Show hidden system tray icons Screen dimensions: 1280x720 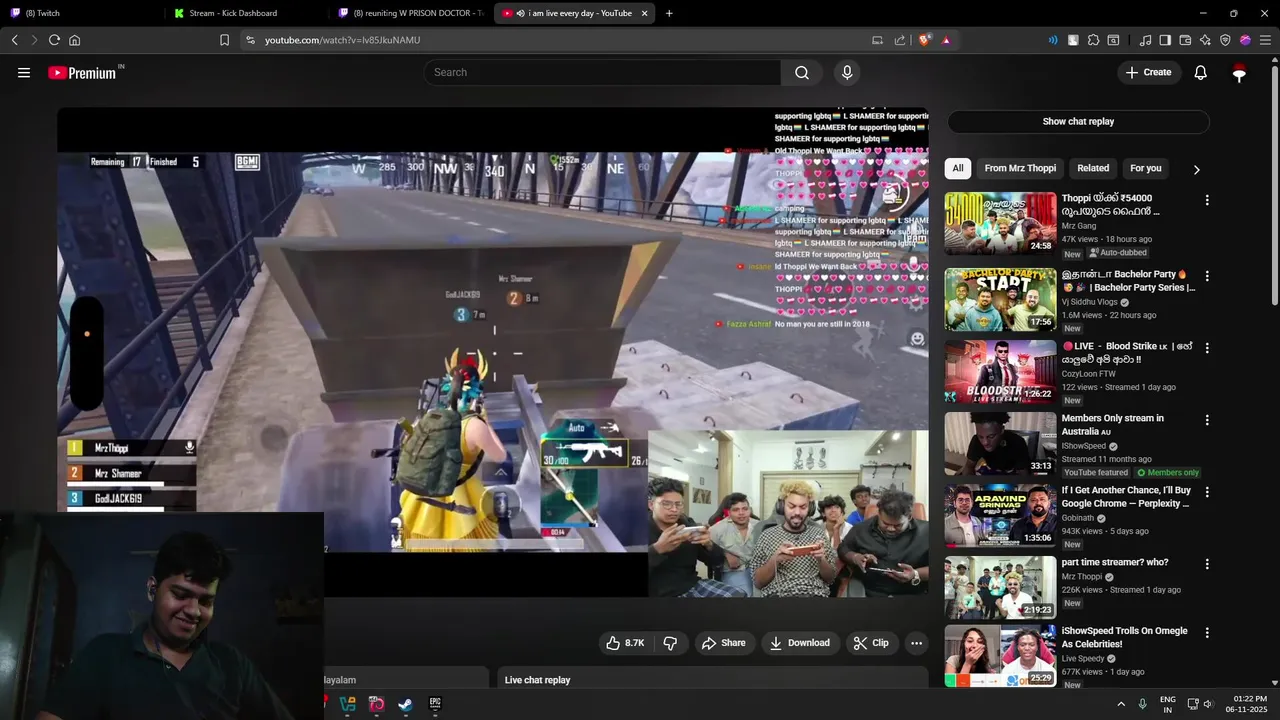1120,704
